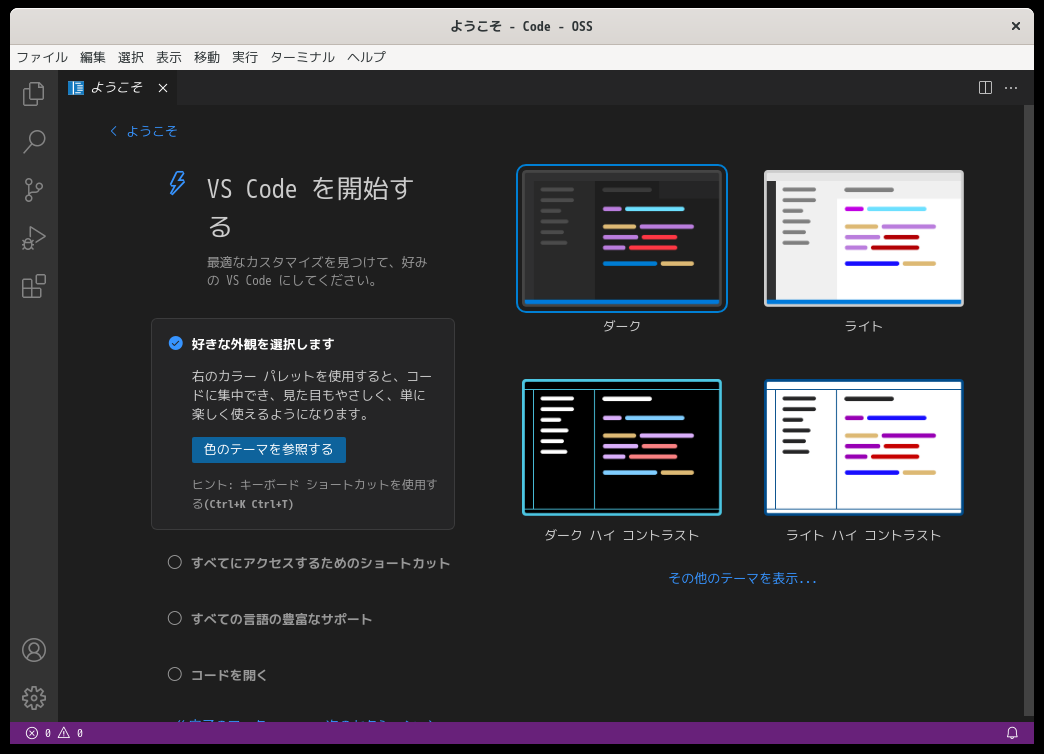Open the 編集 menu
Screen dimensions: 1044x754
coord(93,57)
